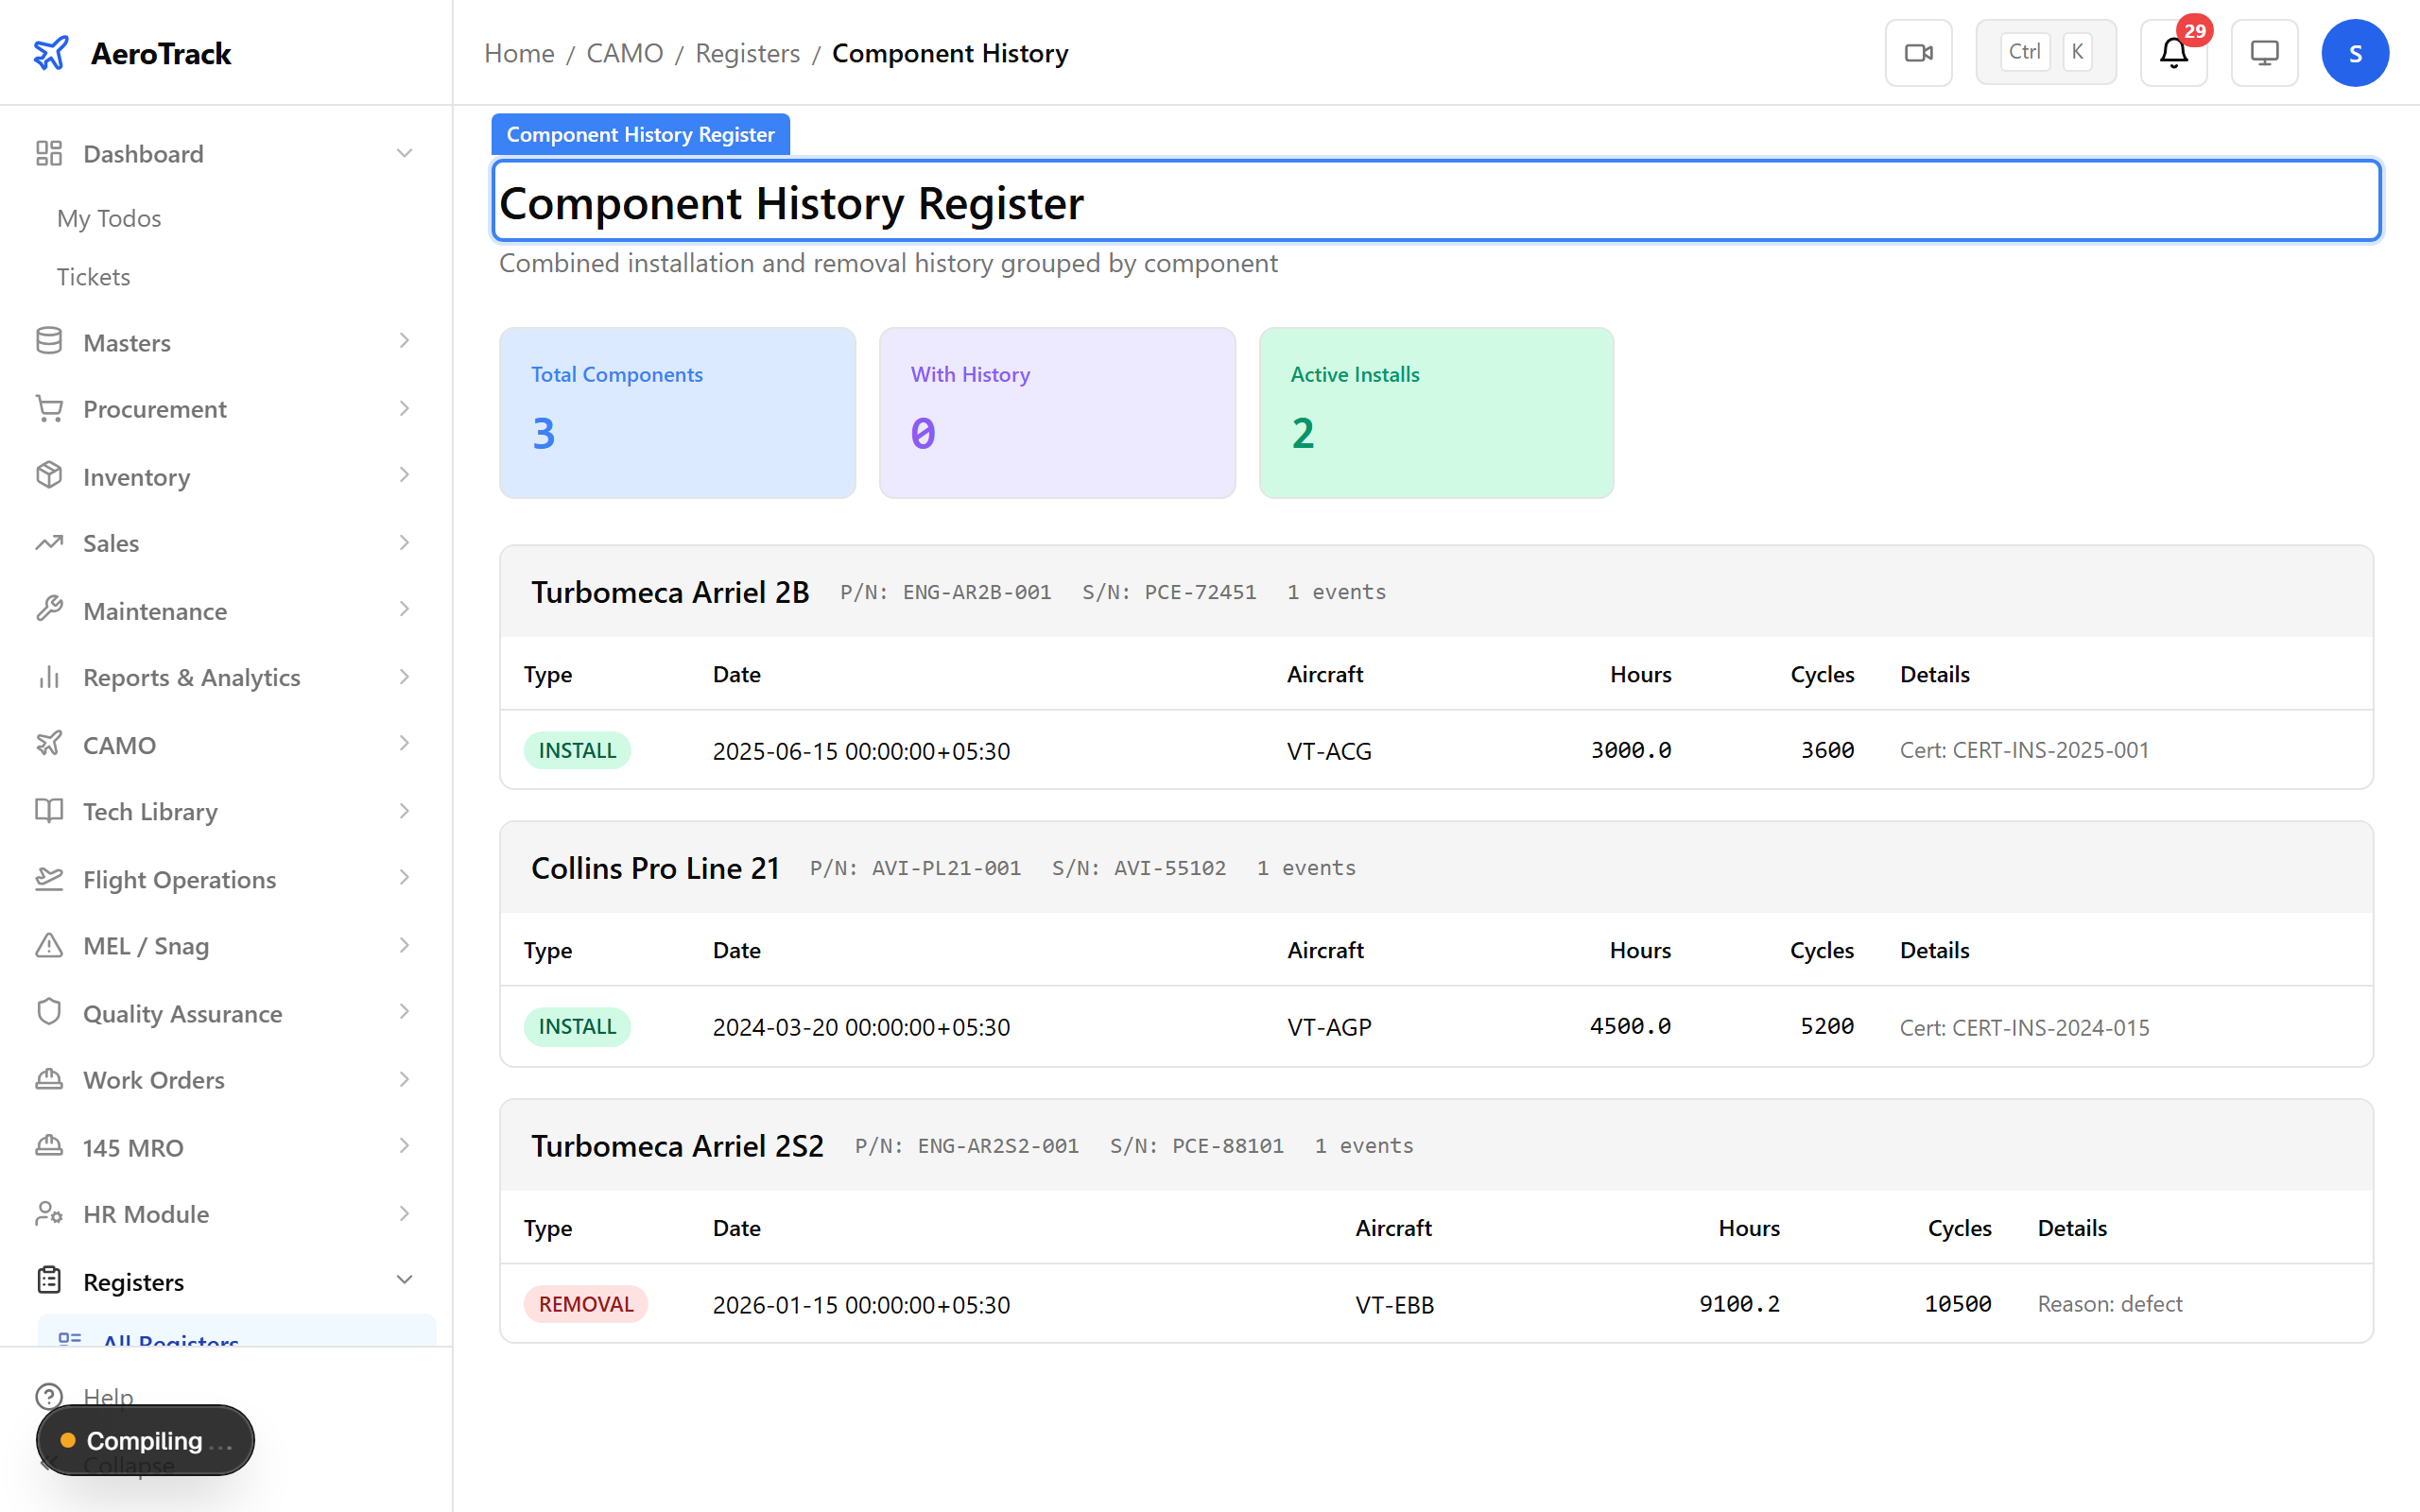Image resolution: width=2420 pixels, height=1512 pixels.
Task: Go to CAMO via the breadcrumb
Action: pos(625,52)
